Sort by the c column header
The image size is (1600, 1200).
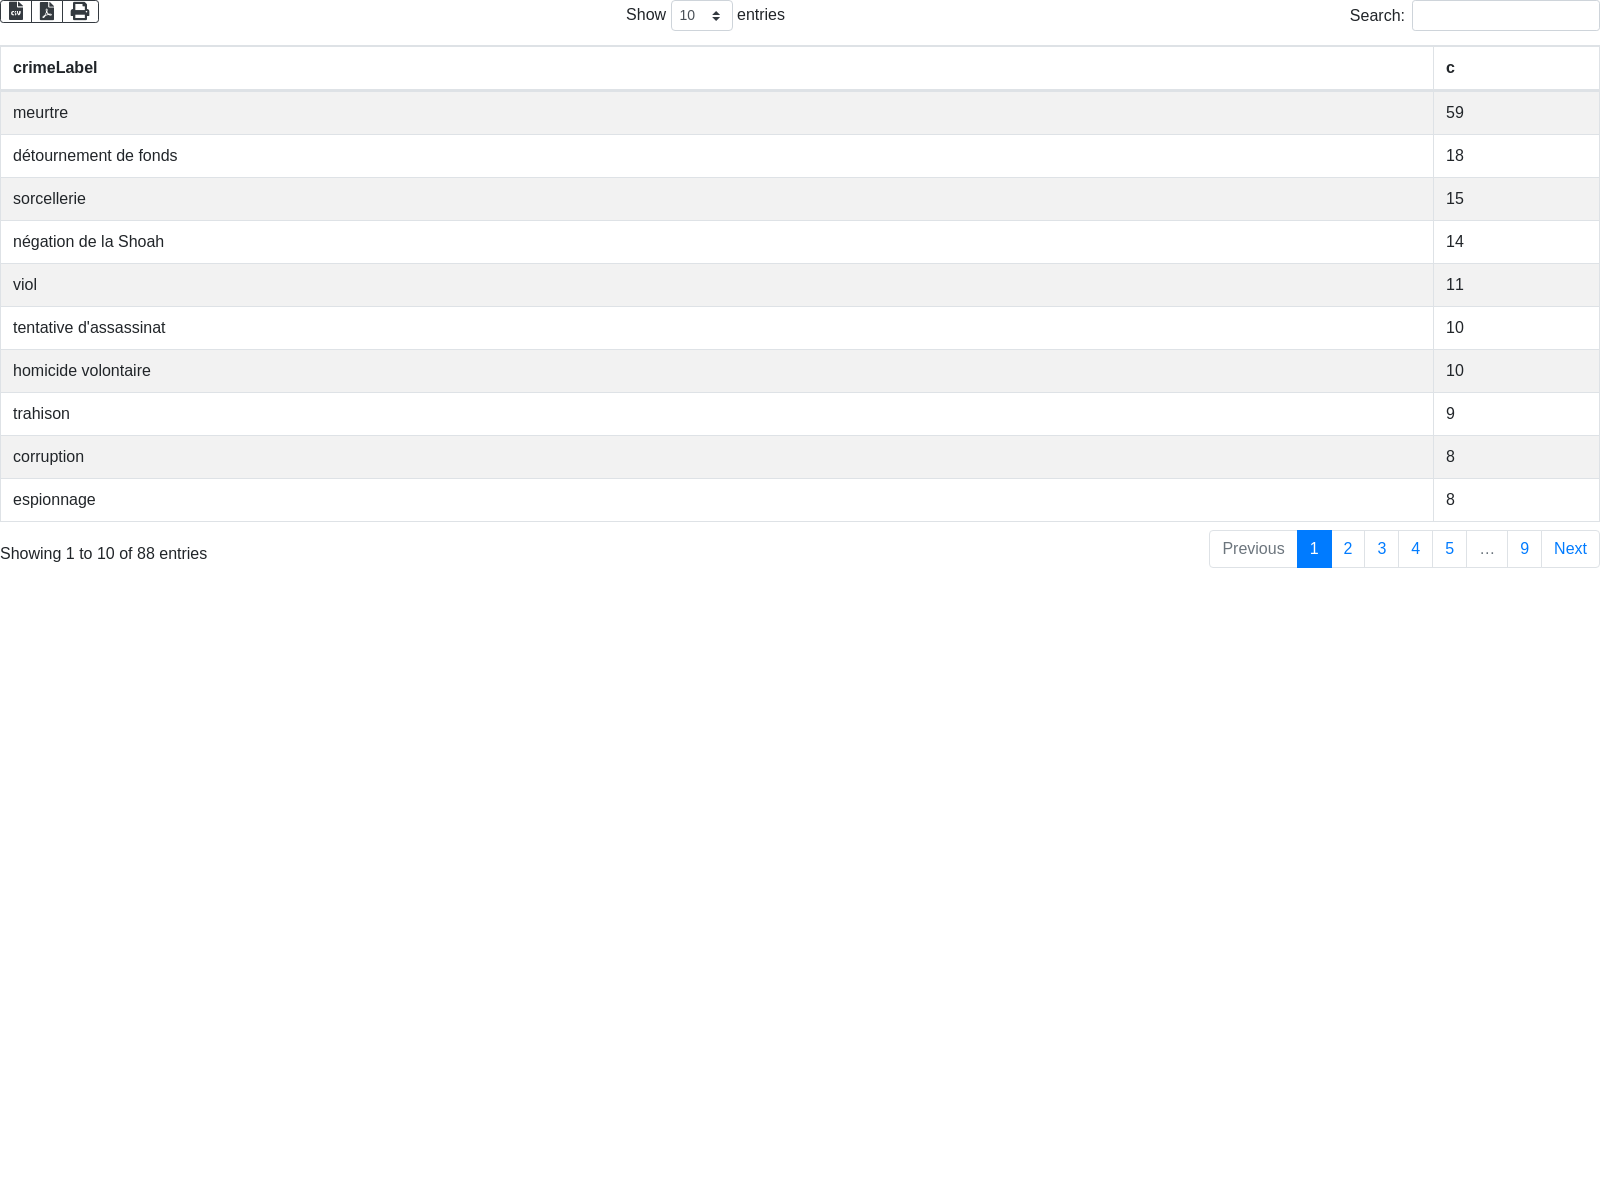1450,68
